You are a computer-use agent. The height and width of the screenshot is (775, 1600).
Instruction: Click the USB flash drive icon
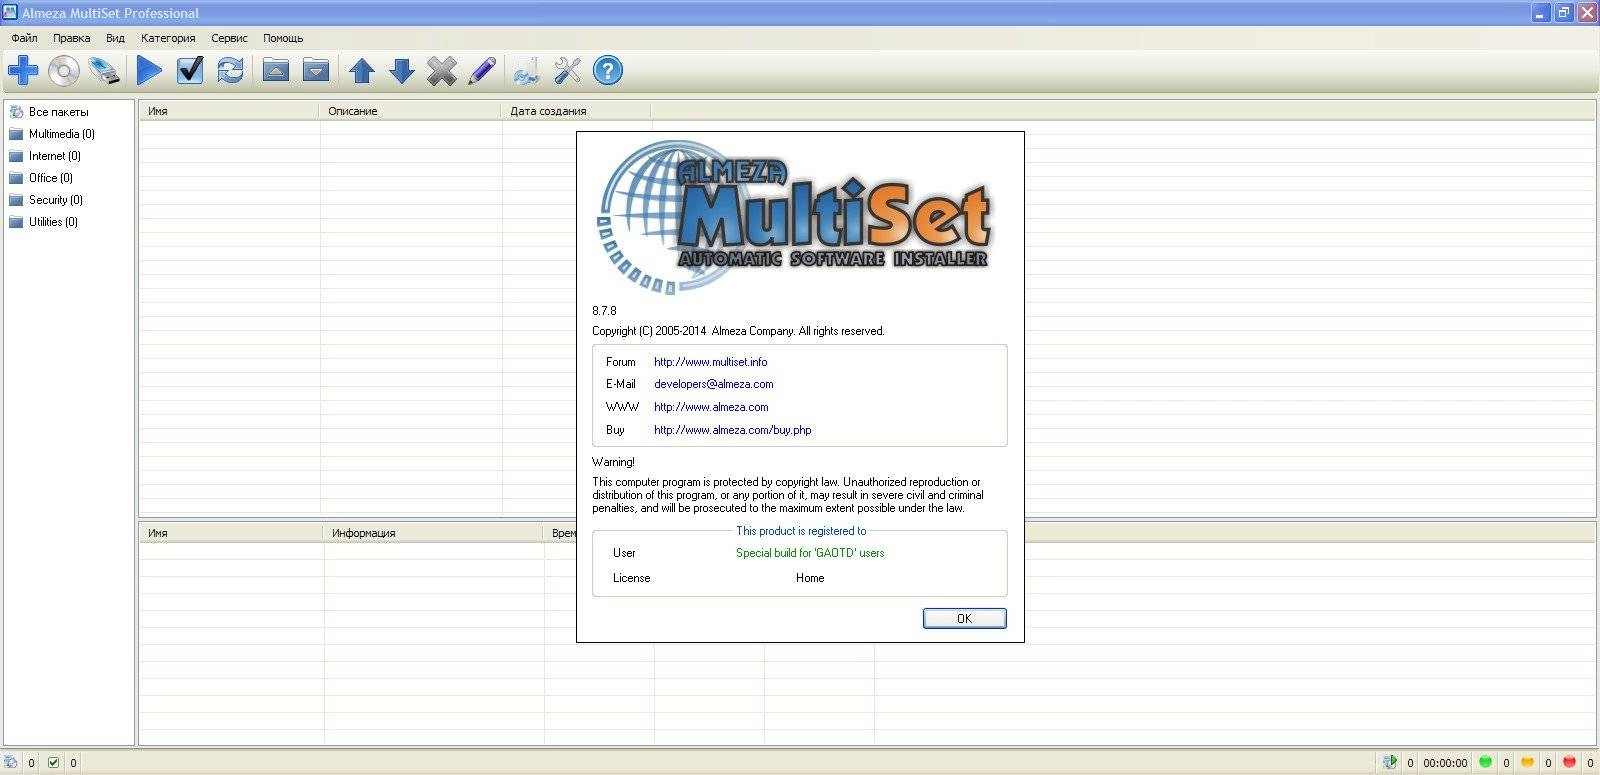(104, 71)
